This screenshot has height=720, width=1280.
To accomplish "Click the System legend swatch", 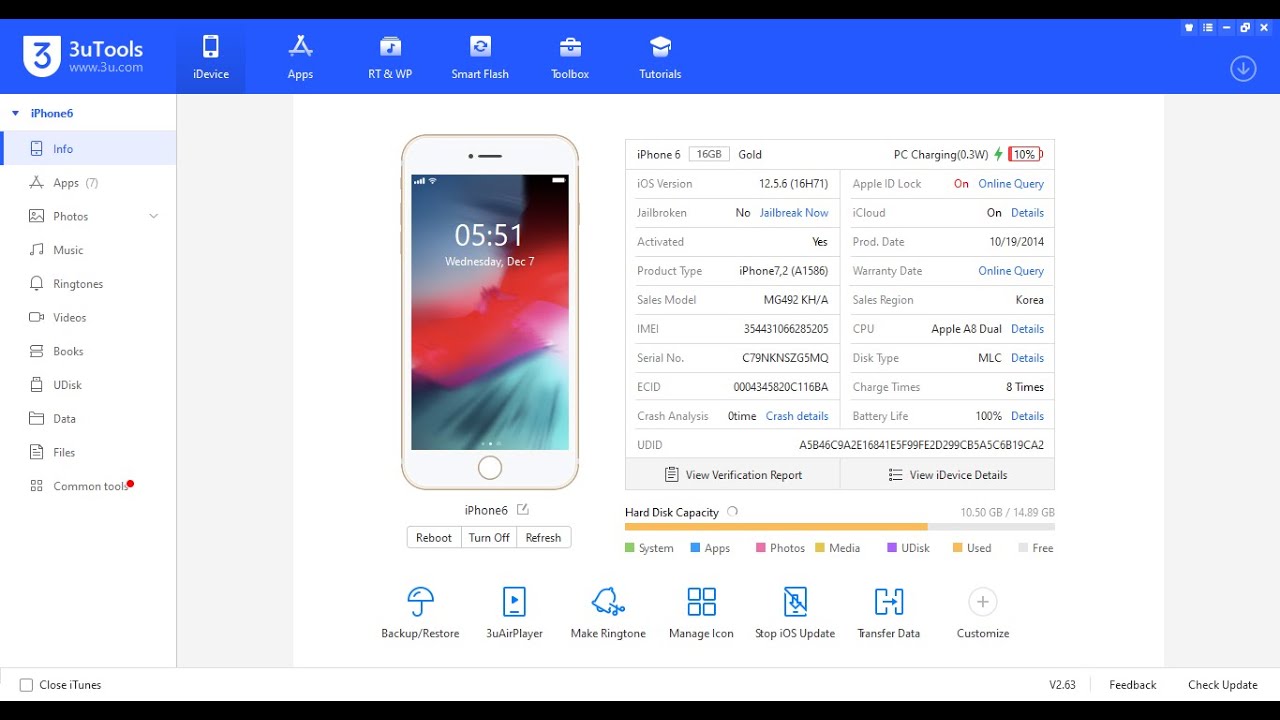I will click(x=630, y=548).
